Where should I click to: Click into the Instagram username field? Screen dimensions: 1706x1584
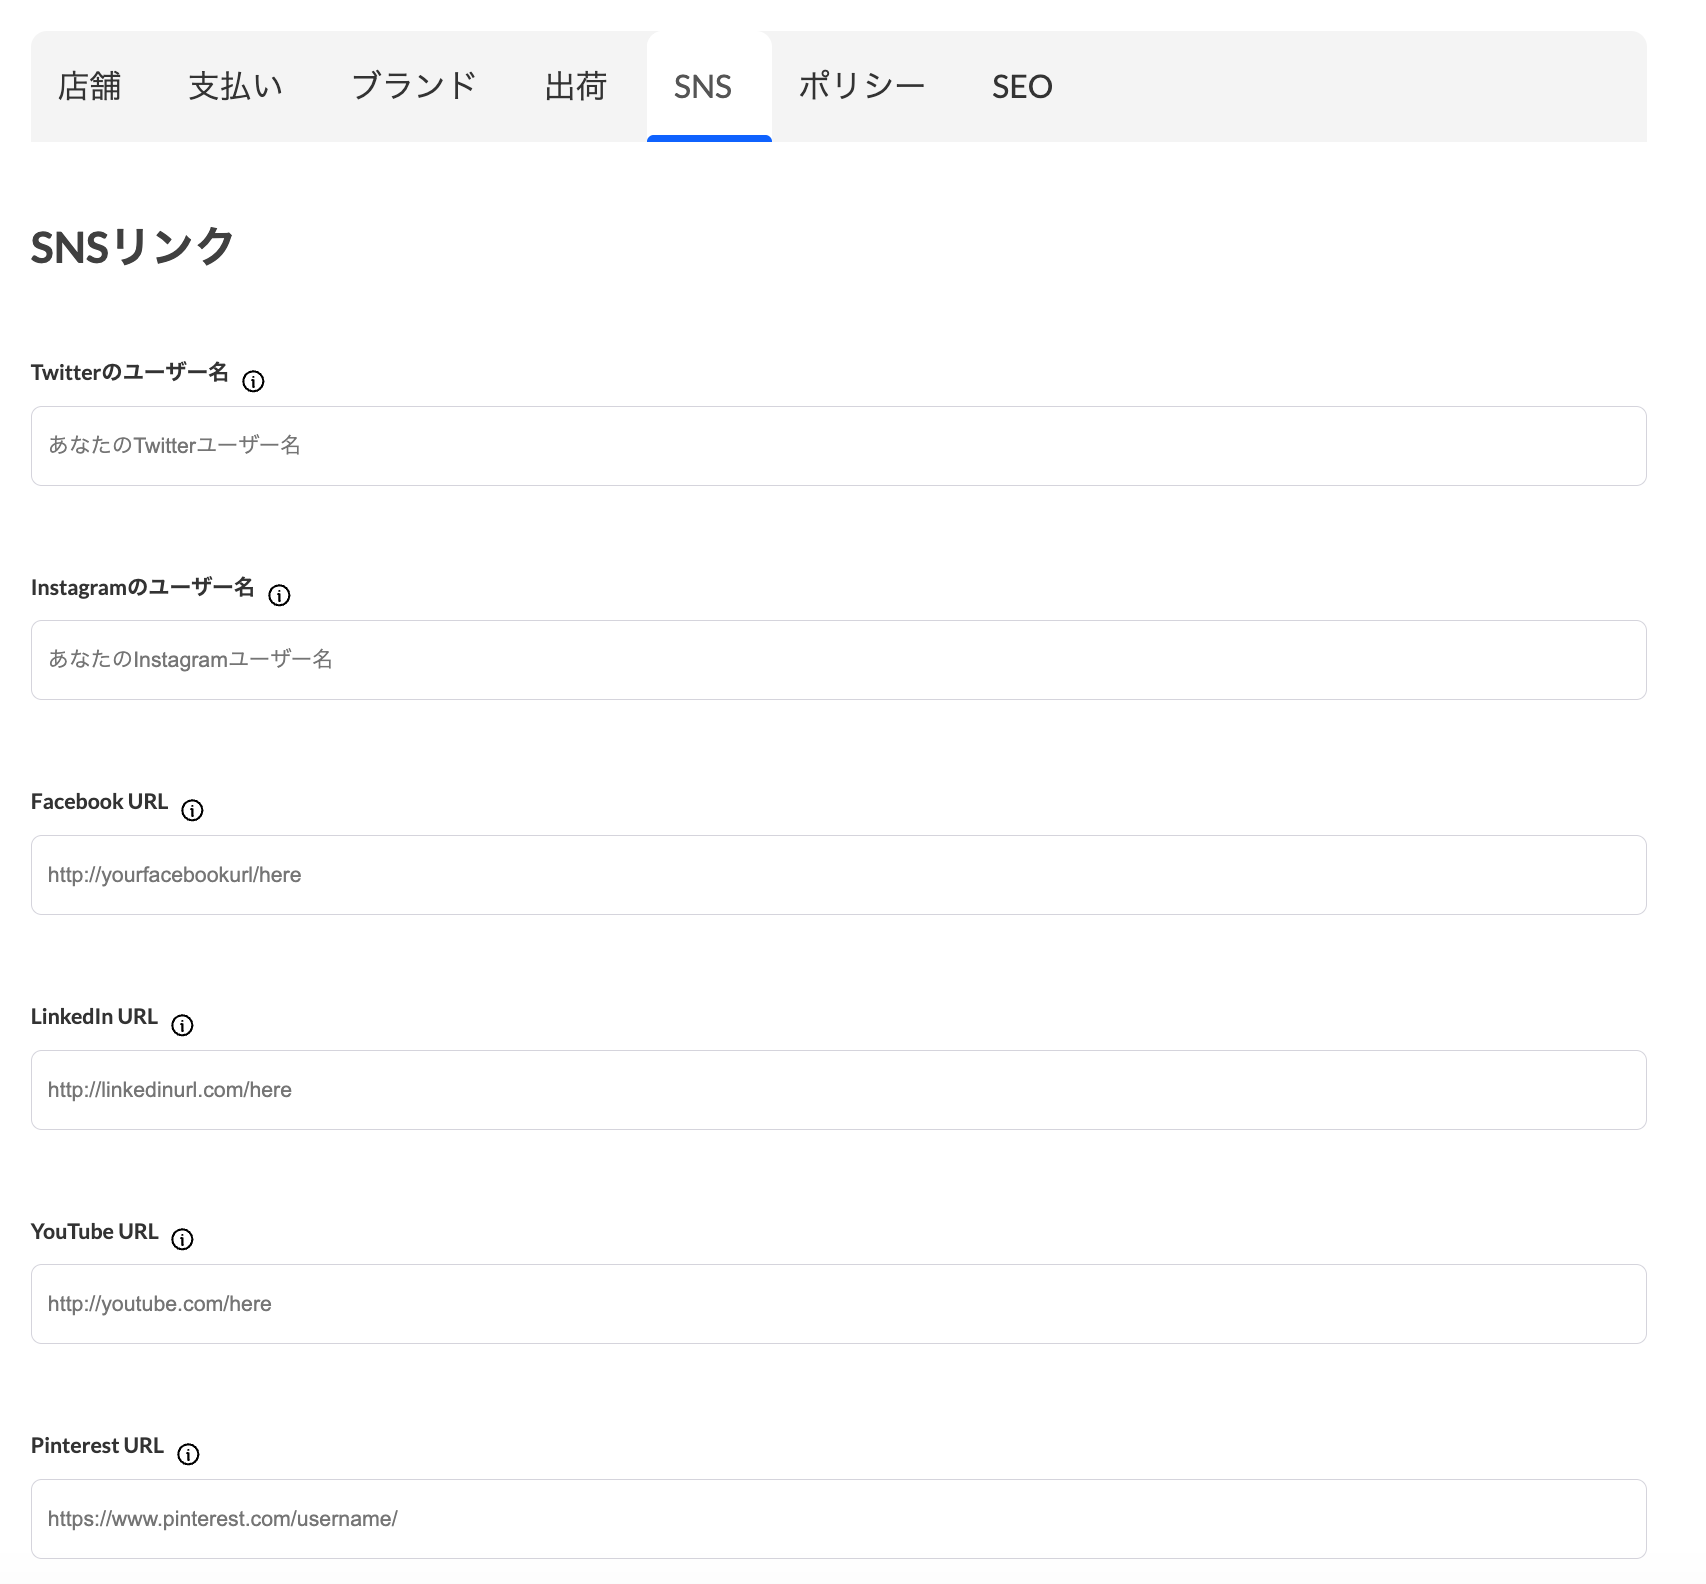pyautogui.click(x=838, y=660)
